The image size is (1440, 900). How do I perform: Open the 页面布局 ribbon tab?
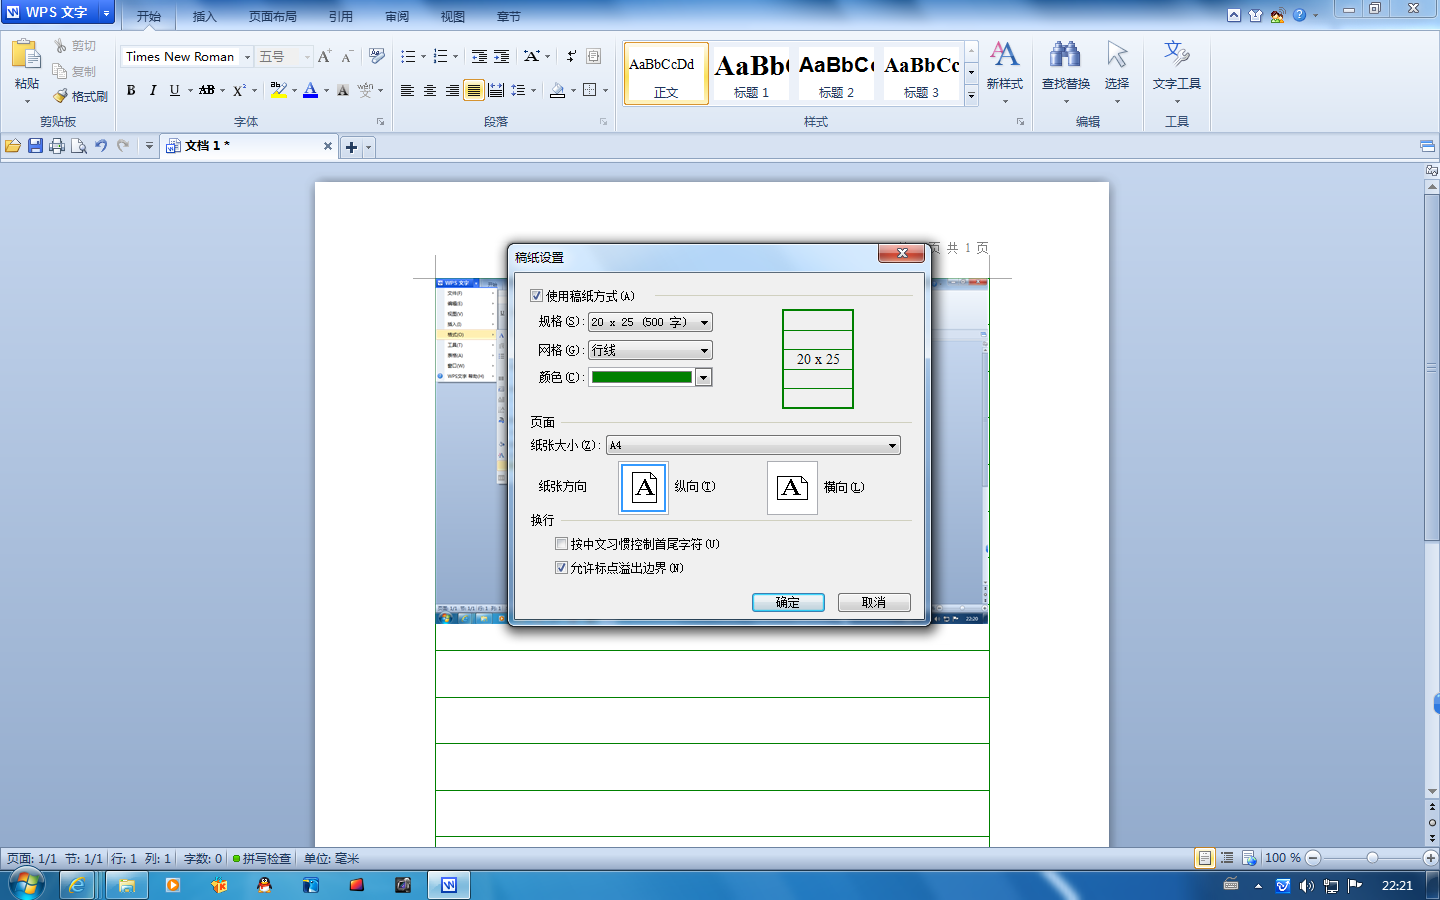(272, 16)
